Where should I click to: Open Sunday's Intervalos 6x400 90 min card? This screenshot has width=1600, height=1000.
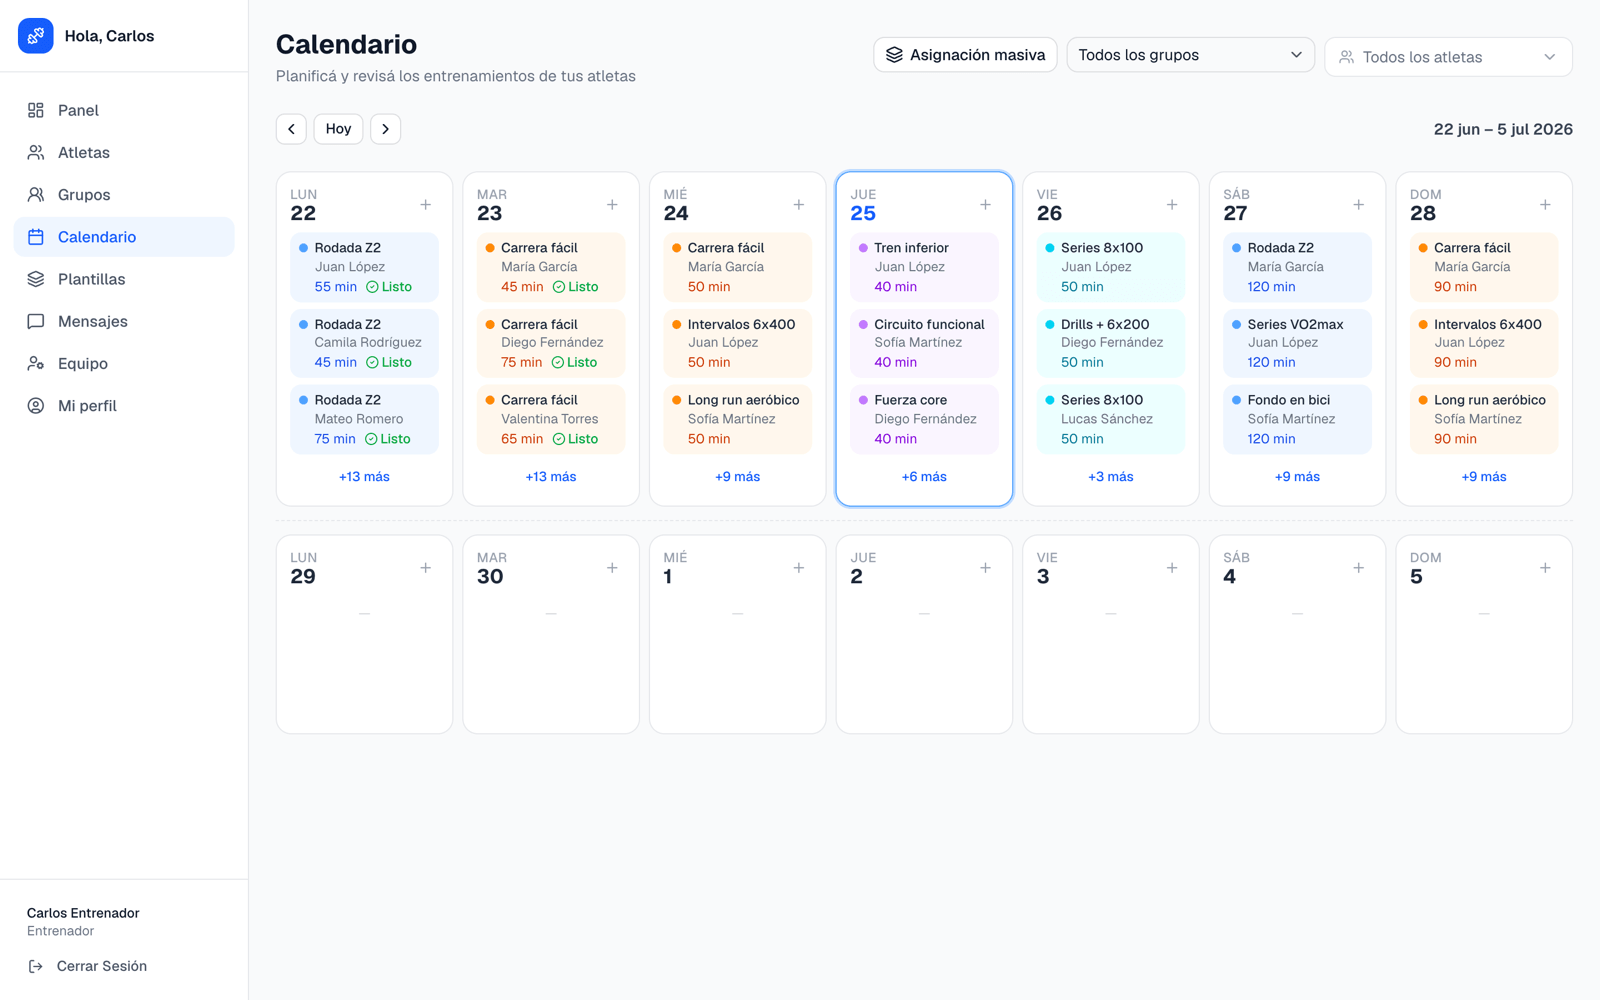(x=1484, y=343)
